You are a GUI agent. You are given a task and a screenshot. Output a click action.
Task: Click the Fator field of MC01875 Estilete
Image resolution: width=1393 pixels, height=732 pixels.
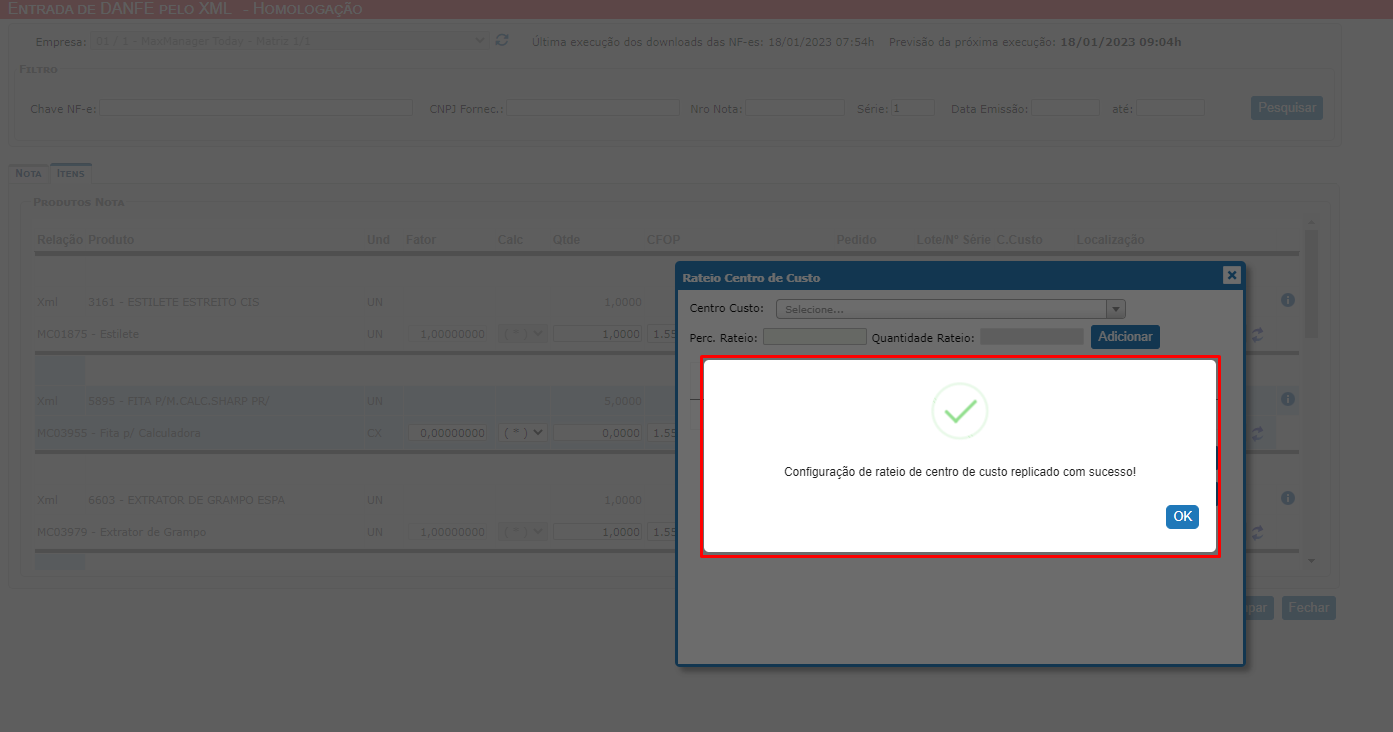(x=447, y=334)
